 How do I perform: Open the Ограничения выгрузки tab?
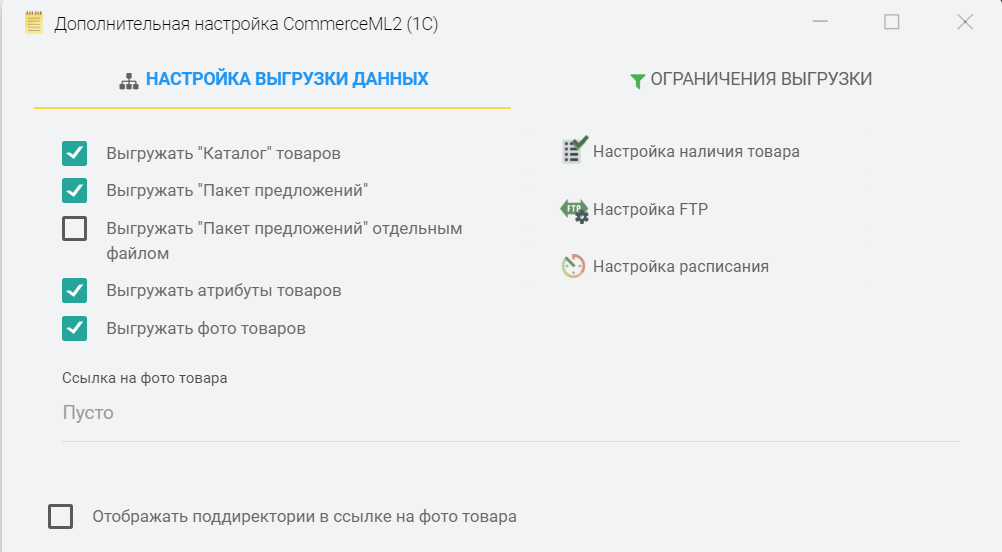coord(761,79)
